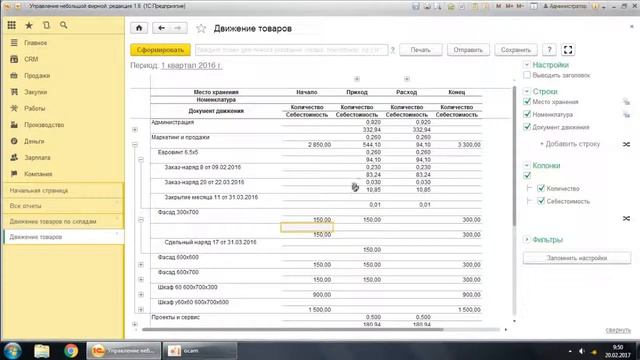Viewport: 640px width, 360px height.
Task: Click settings icon beside Место хранения
Action: click(x=626, y=102)
